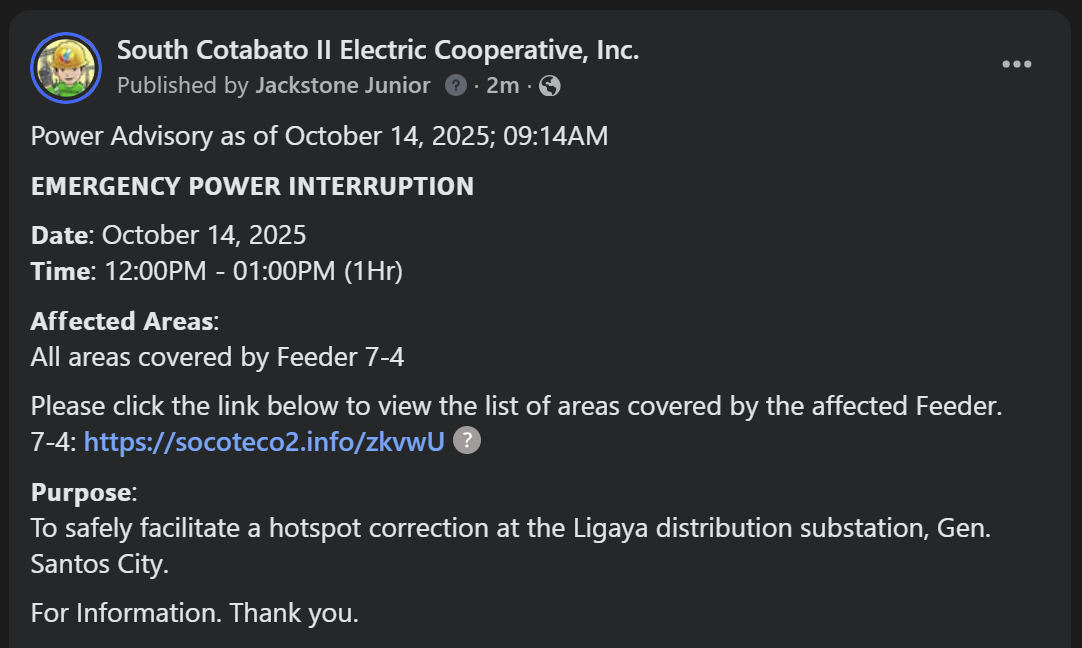Click the "Please click the link below" sentence
This screenshot has height=648, width=1082.
(515, 407)
